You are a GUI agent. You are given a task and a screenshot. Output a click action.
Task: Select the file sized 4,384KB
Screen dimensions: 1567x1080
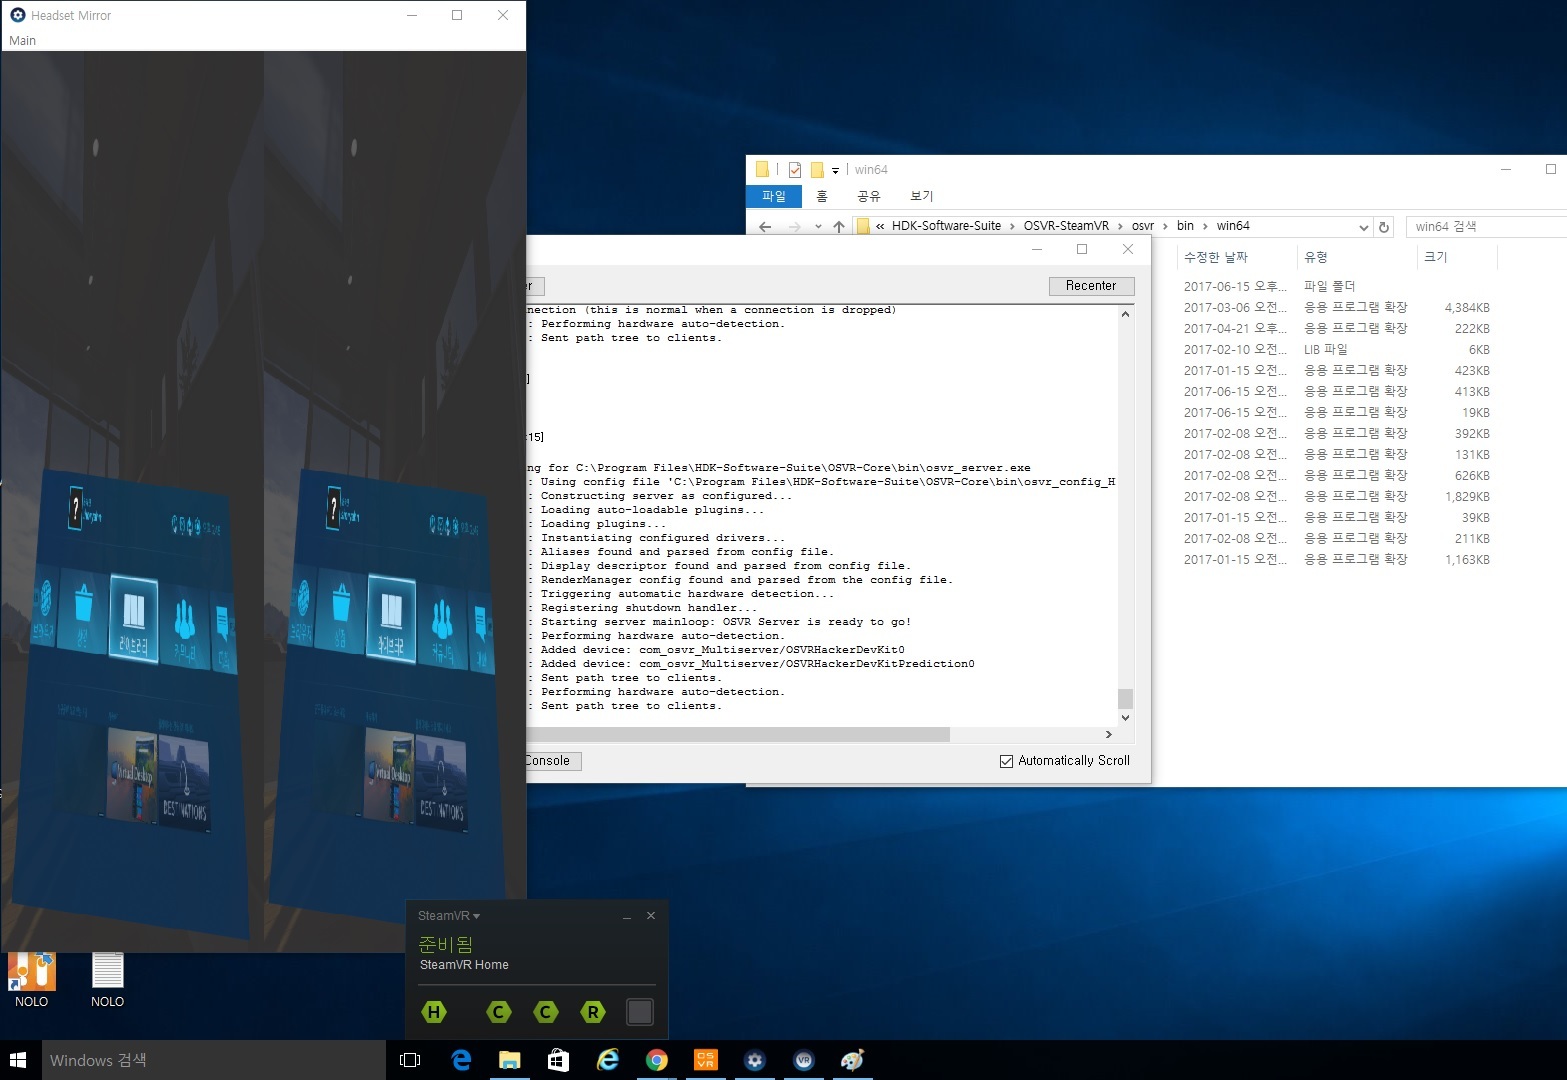[x=1337, y=307]
